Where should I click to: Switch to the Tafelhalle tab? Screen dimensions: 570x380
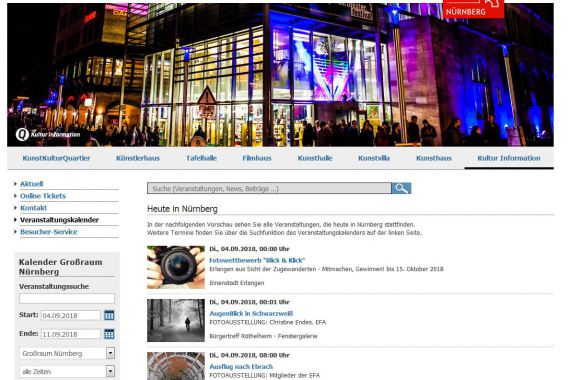201,158
